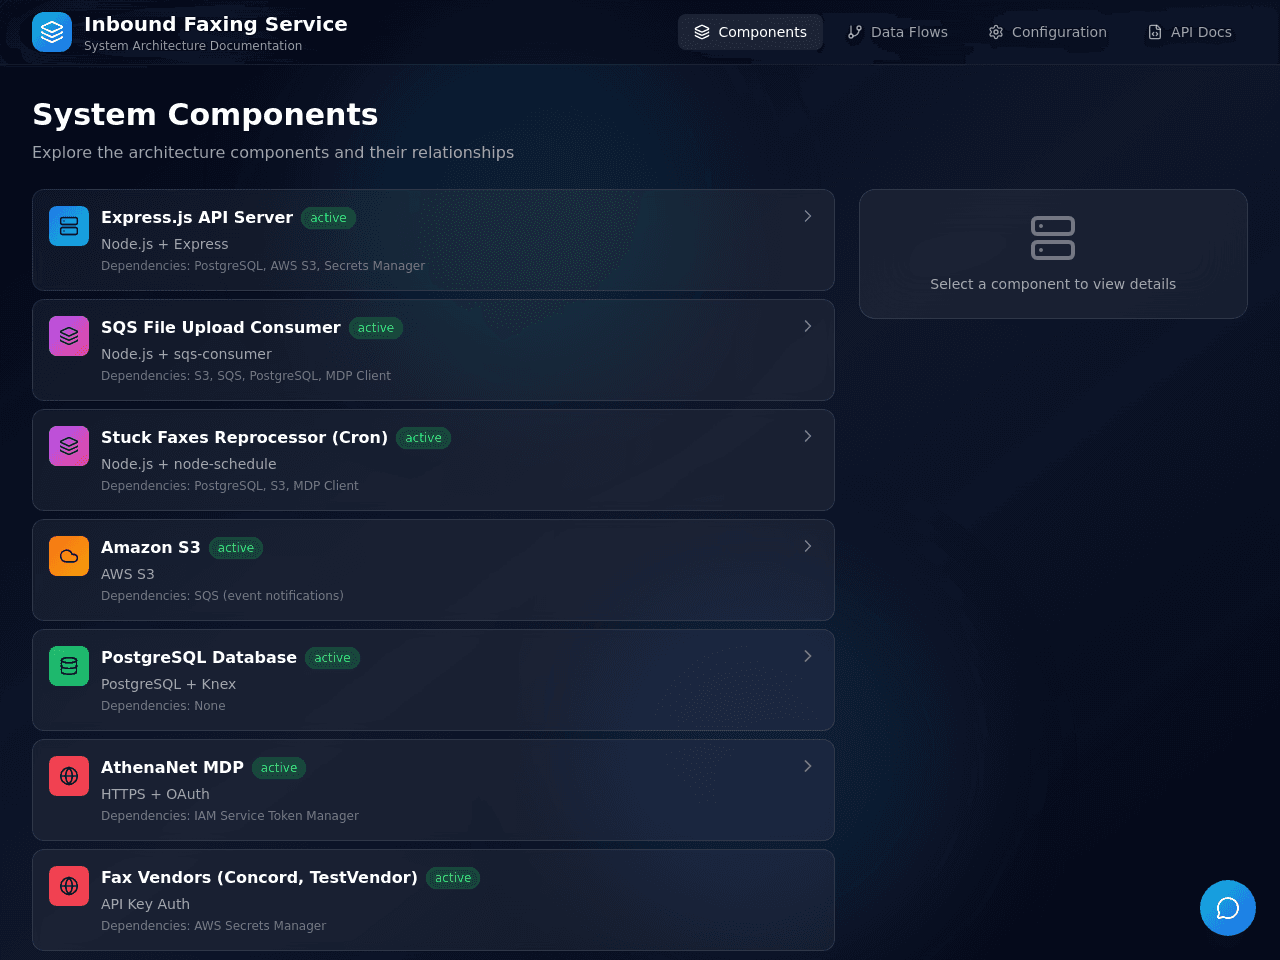Viewport: 1280px width, 960px height.
Task: Click the Inbound Faxing Service title
Action: click(x=216, y=24)
